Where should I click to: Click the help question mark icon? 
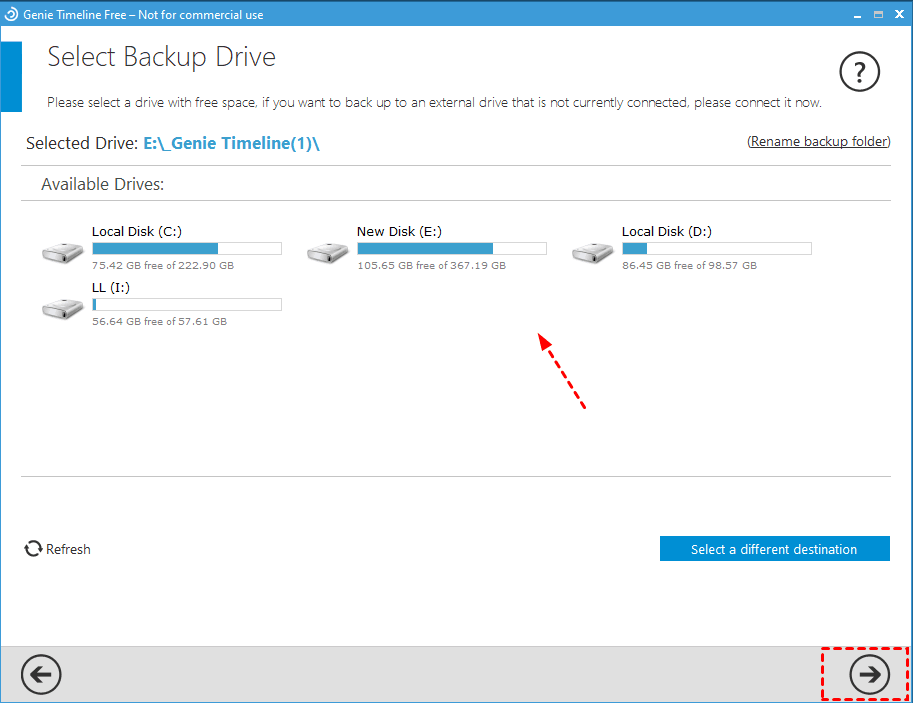[x=859, y=72]
